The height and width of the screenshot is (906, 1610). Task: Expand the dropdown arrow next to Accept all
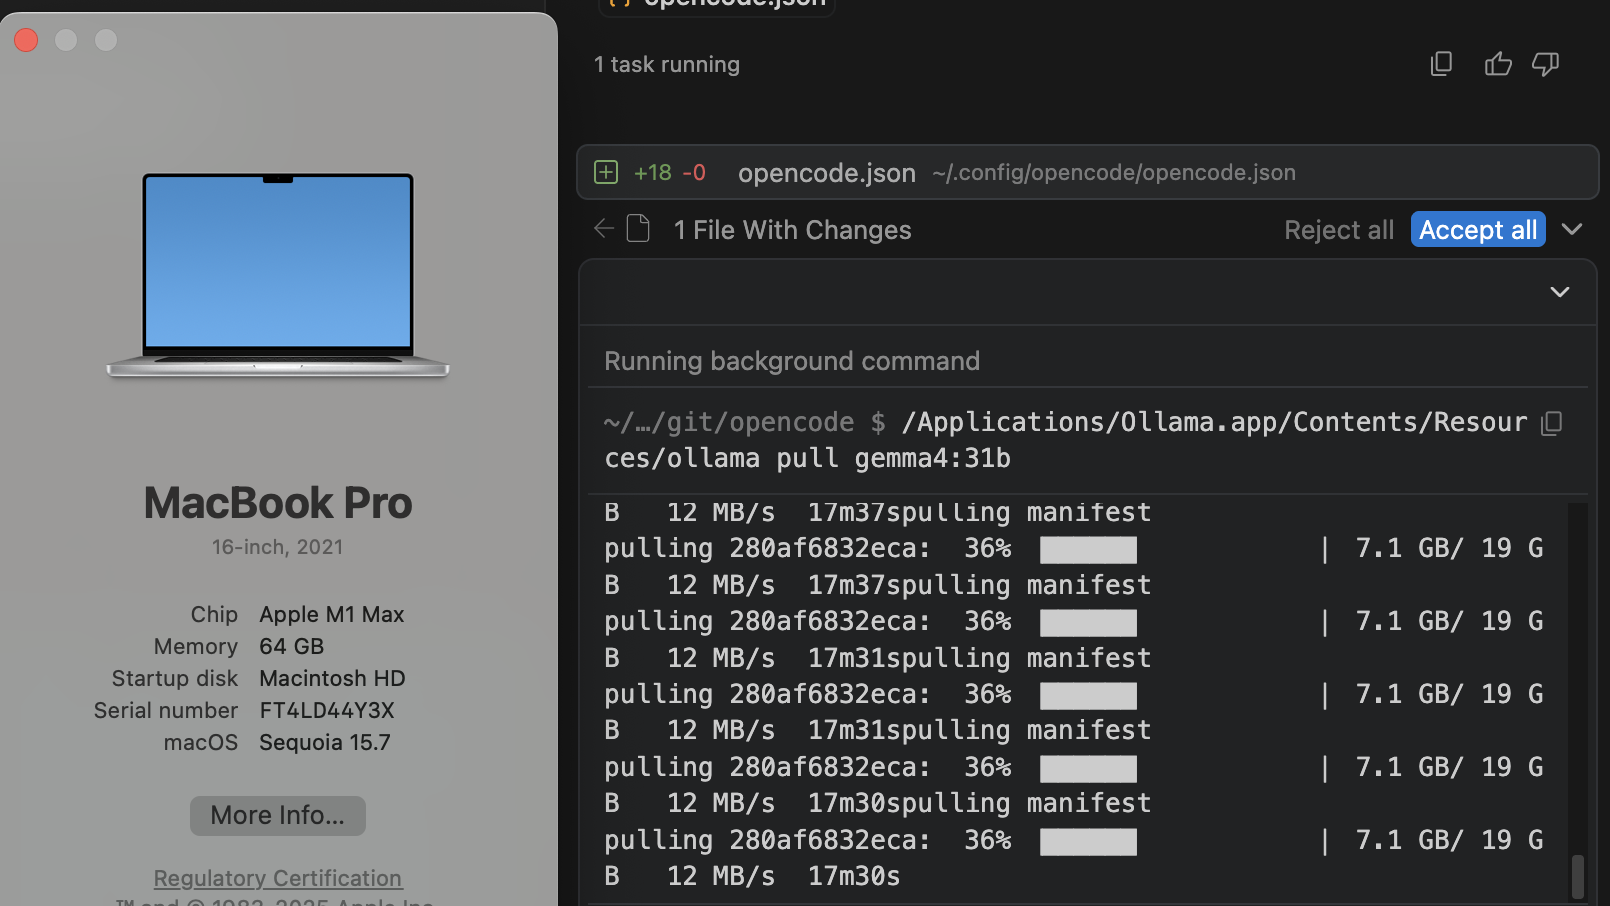point(1572,229)
